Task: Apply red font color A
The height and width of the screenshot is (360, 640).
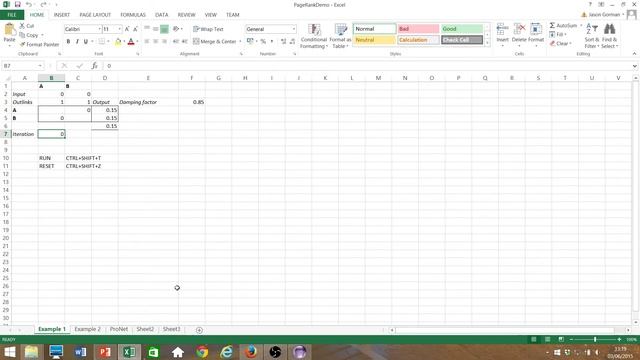Action: click(131, 41)
